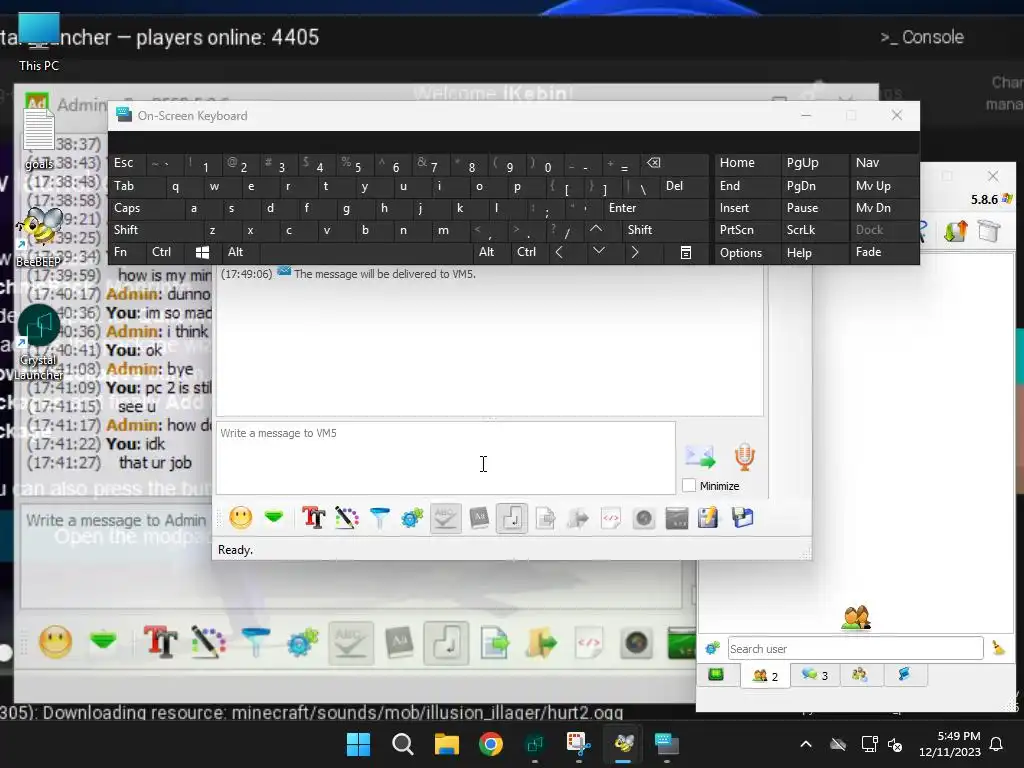The height and width of the screenshot is (768, 1024).
Task: Open the groups tab in BeeBEEP
Action: [859, 675]
